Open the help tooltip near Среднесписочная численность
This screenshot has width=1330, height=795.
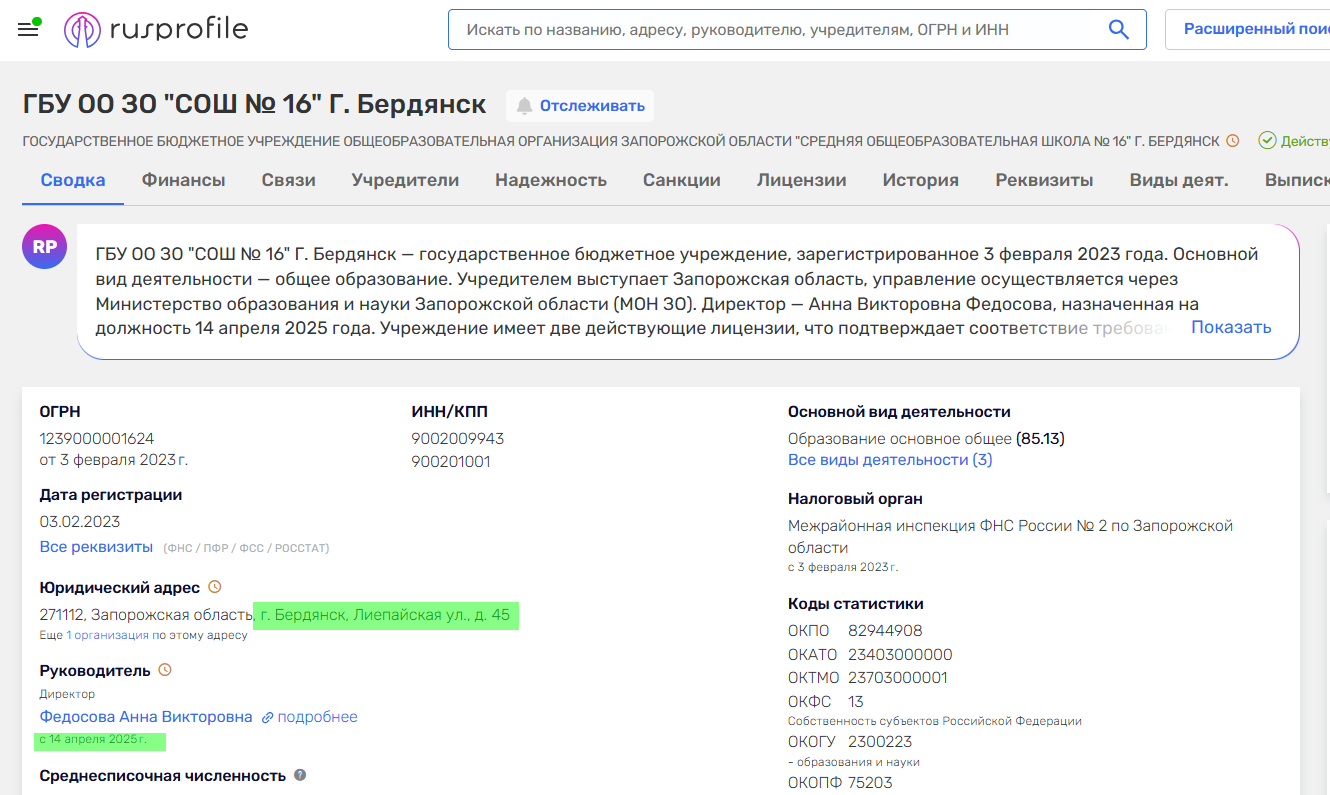tap(299, 773)
